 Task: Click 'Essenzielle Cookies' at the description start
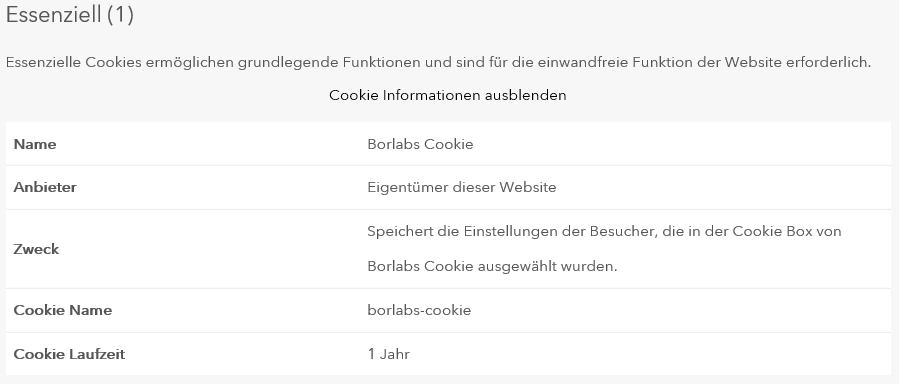tap(74, 63)
